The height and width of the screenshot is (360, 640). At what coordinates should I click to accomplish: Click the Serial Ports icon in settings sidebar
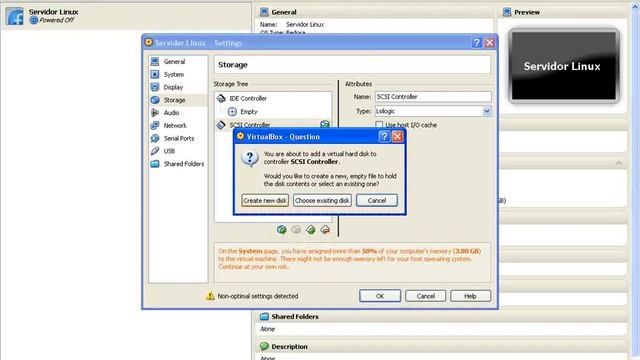(x=155, y=138)
